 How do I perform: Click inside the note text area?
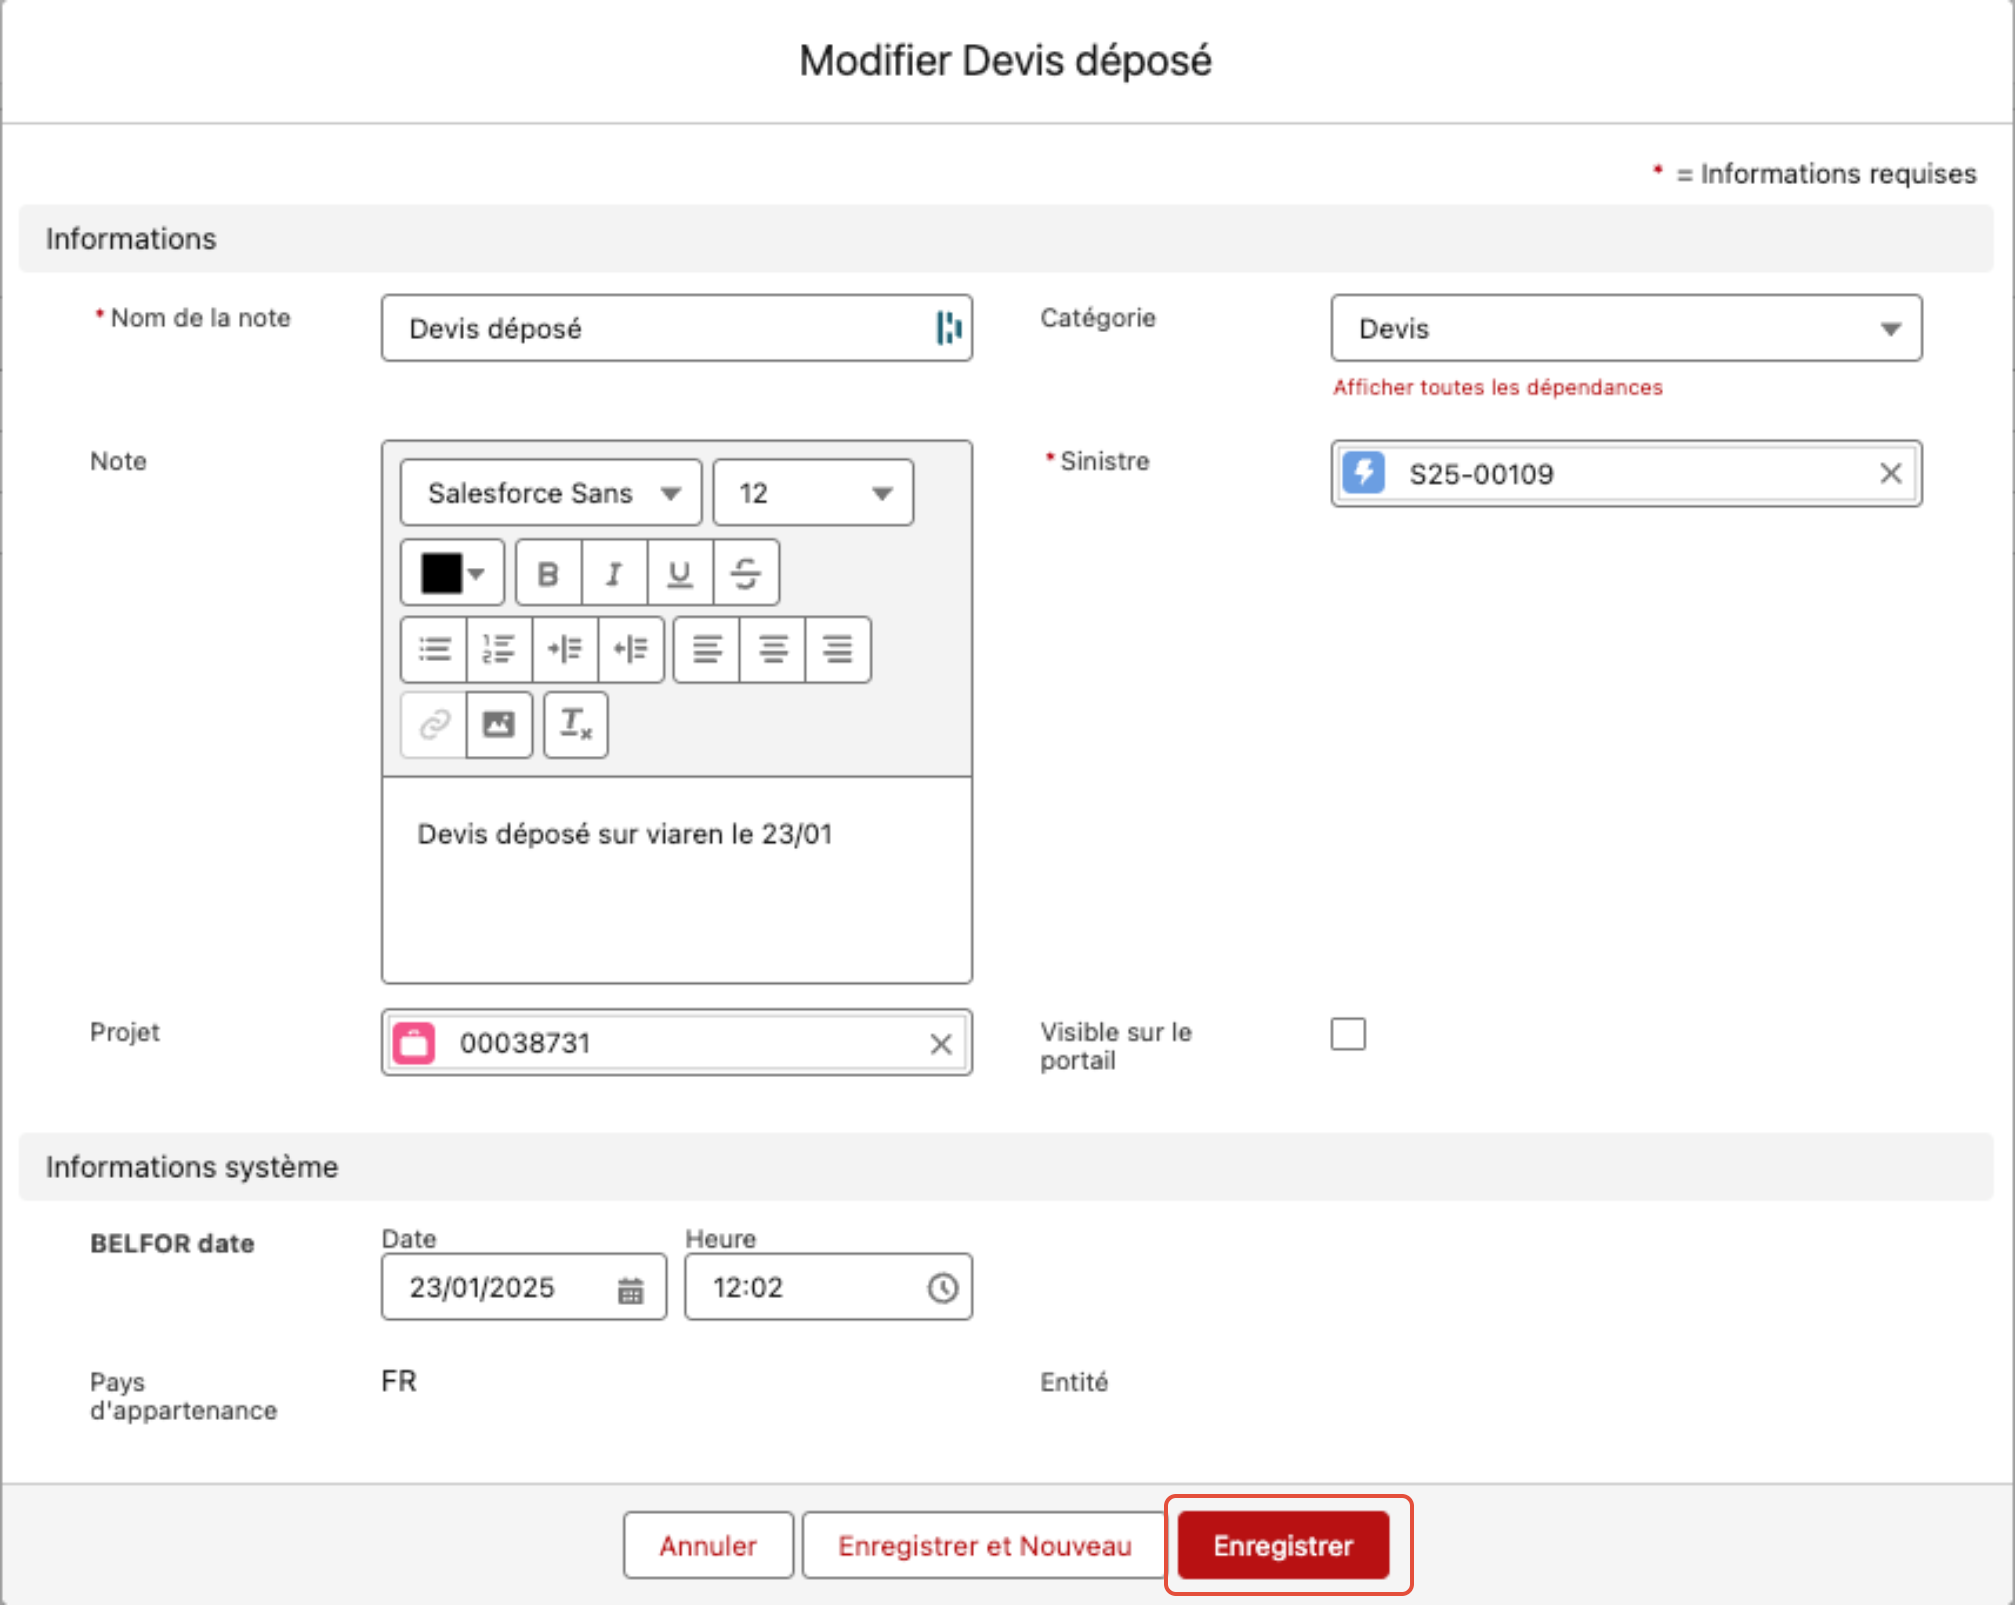[x=676, y=880]
